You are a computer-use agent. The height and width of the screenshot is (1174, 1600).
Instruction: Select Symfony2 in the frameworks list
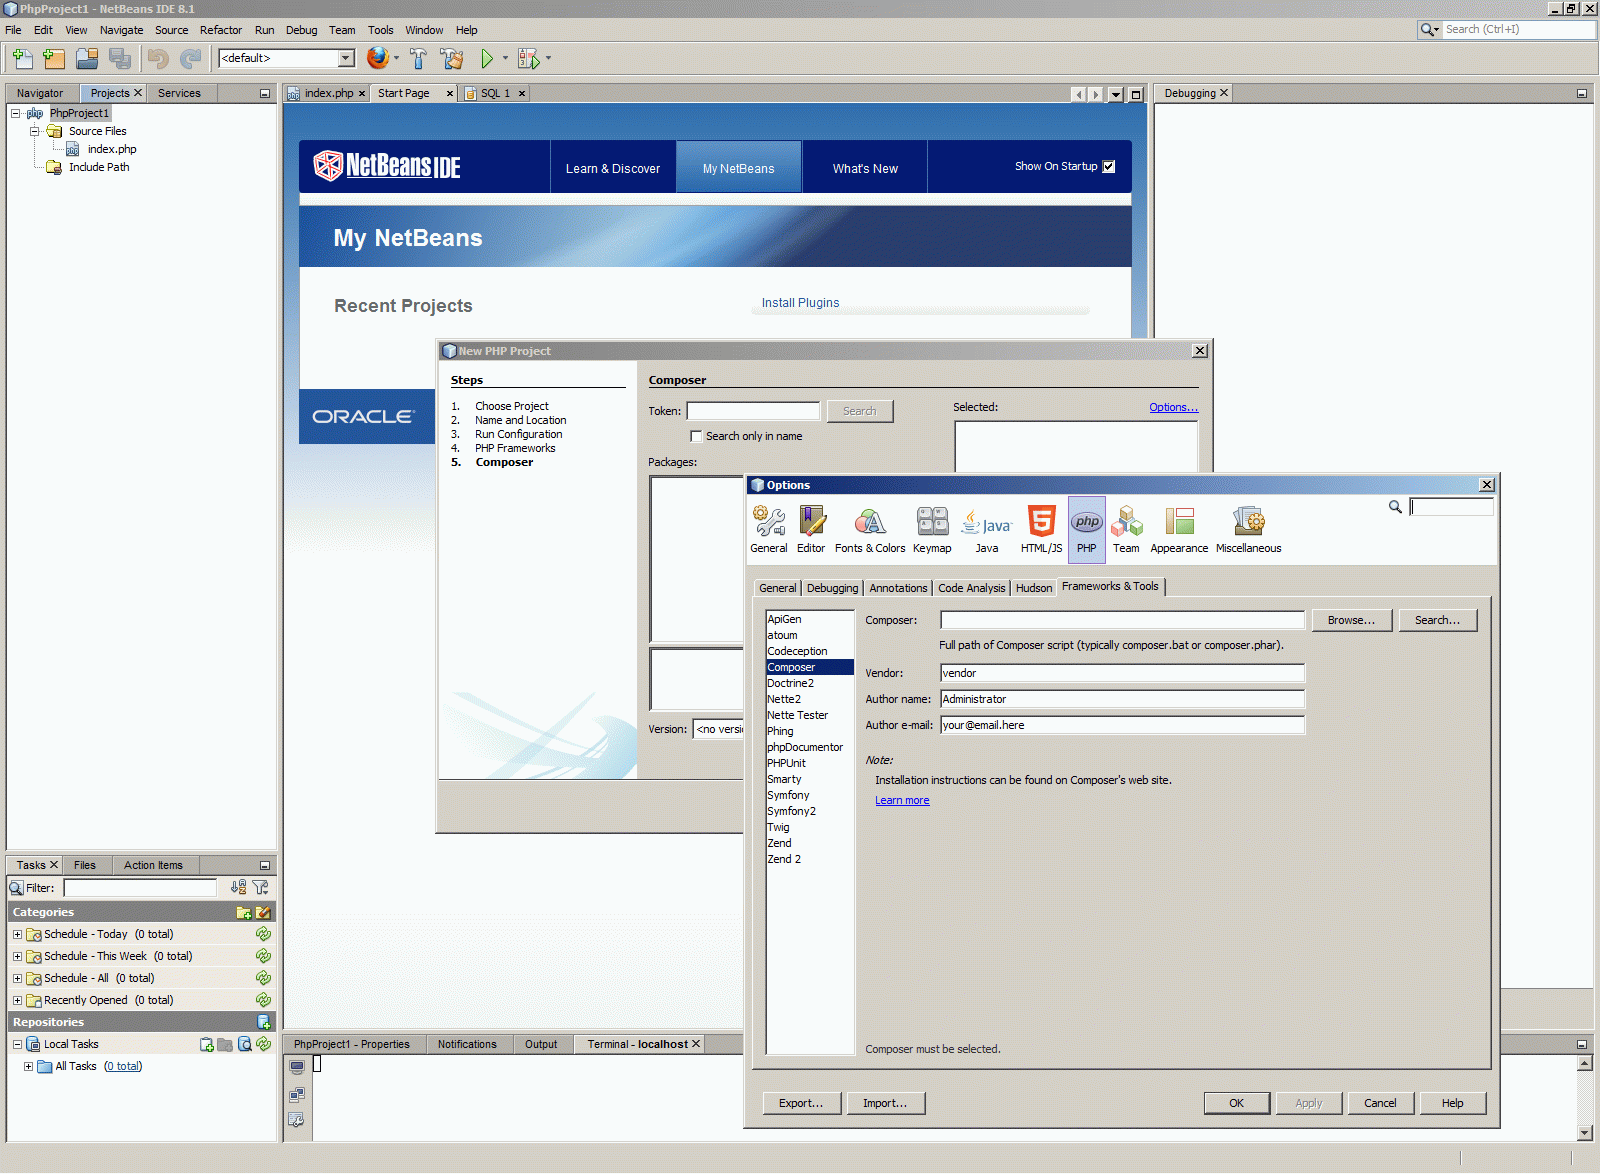[x=810, y=811]
